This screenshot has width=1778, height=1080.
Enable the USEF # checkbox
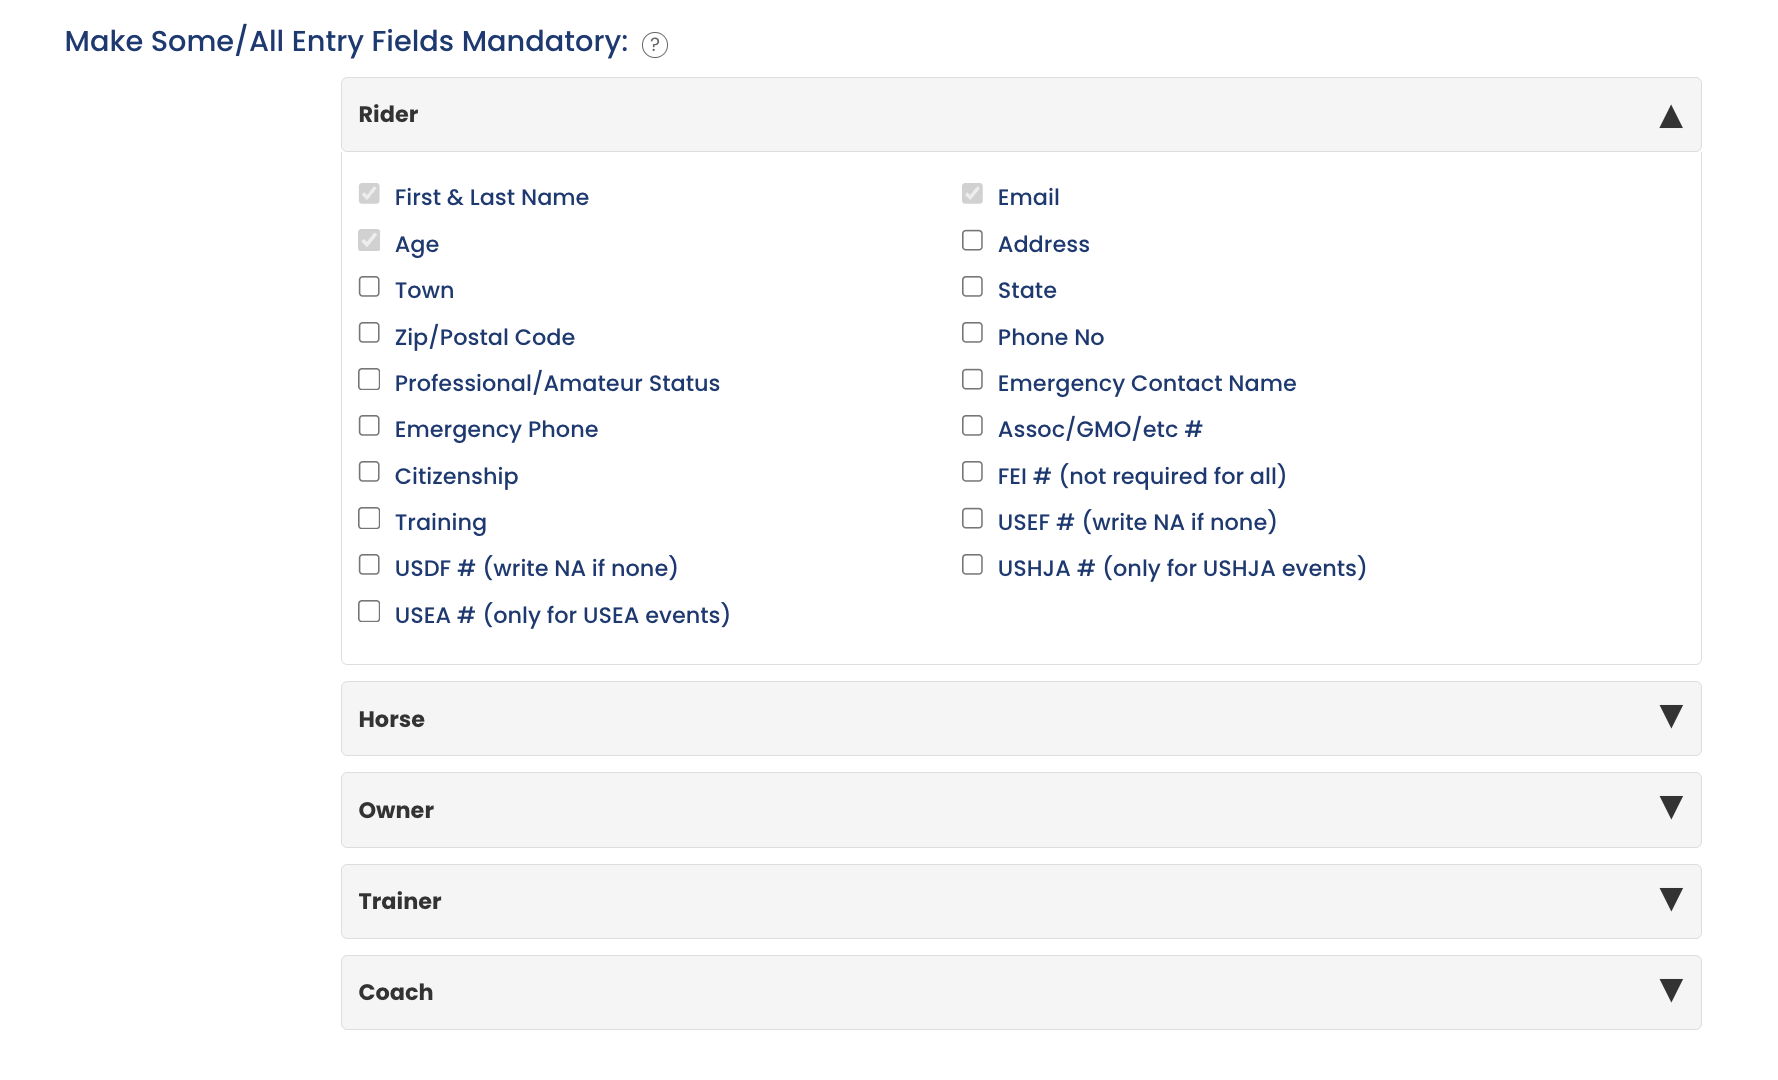(x=972, y=519)
